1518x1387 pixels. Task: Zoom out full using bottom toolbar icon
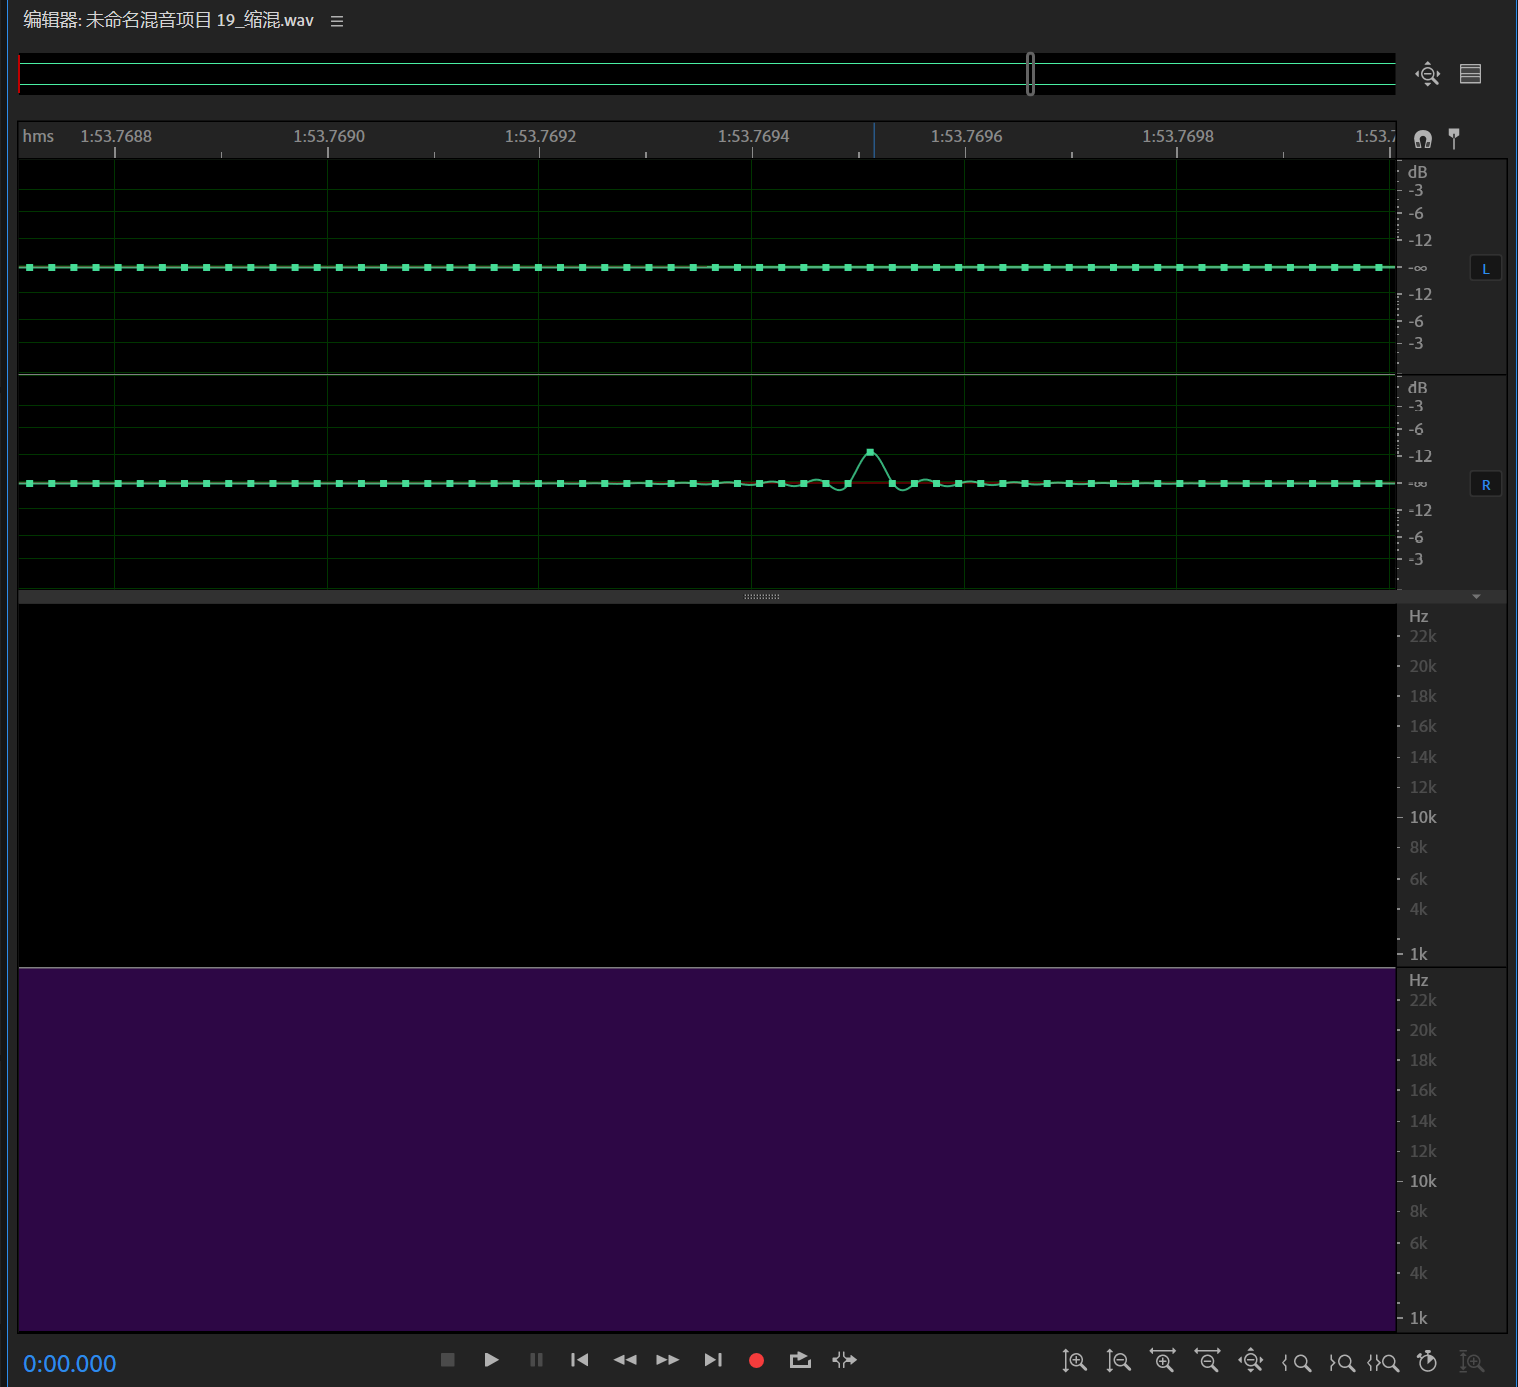tap(1251, 1361)
